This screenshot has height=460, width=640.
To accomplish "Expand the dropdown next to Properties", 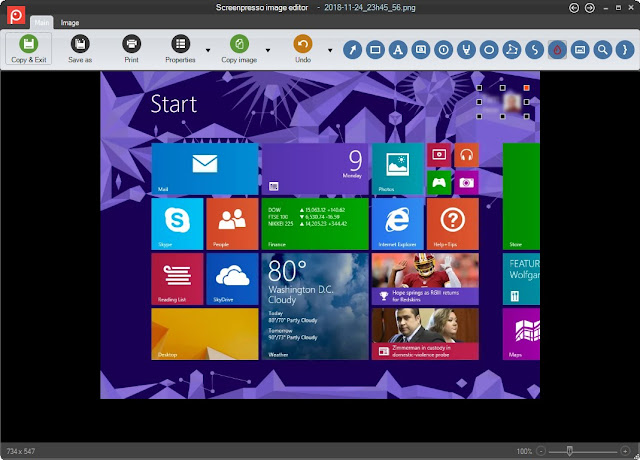I will click(208, 50).
